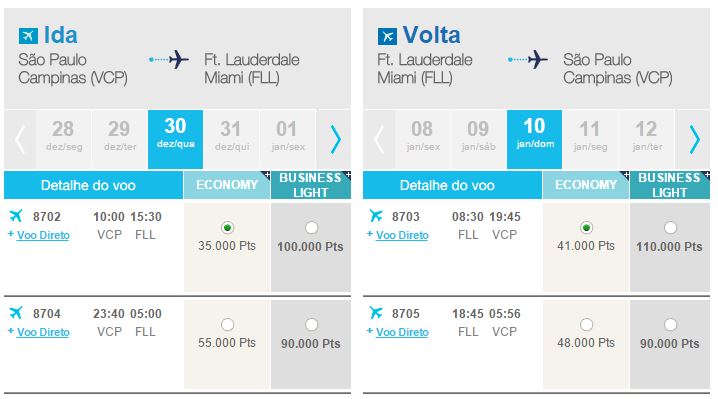Screen dimensions: 718x399
Task: Click the Volta airplane icon
Action: tap(387, 36)
